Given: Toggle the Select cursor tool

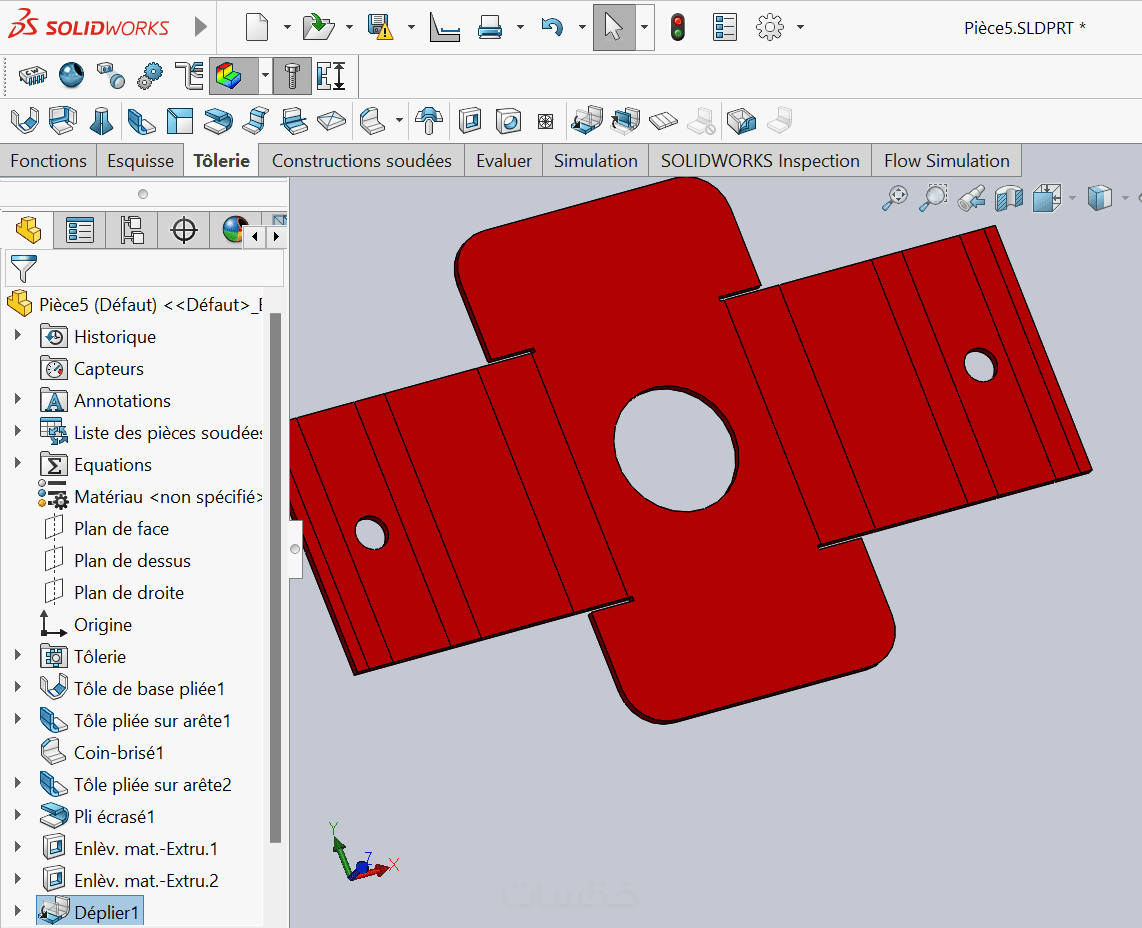Looking at the screenshot, I should click(x=614, y=27).
